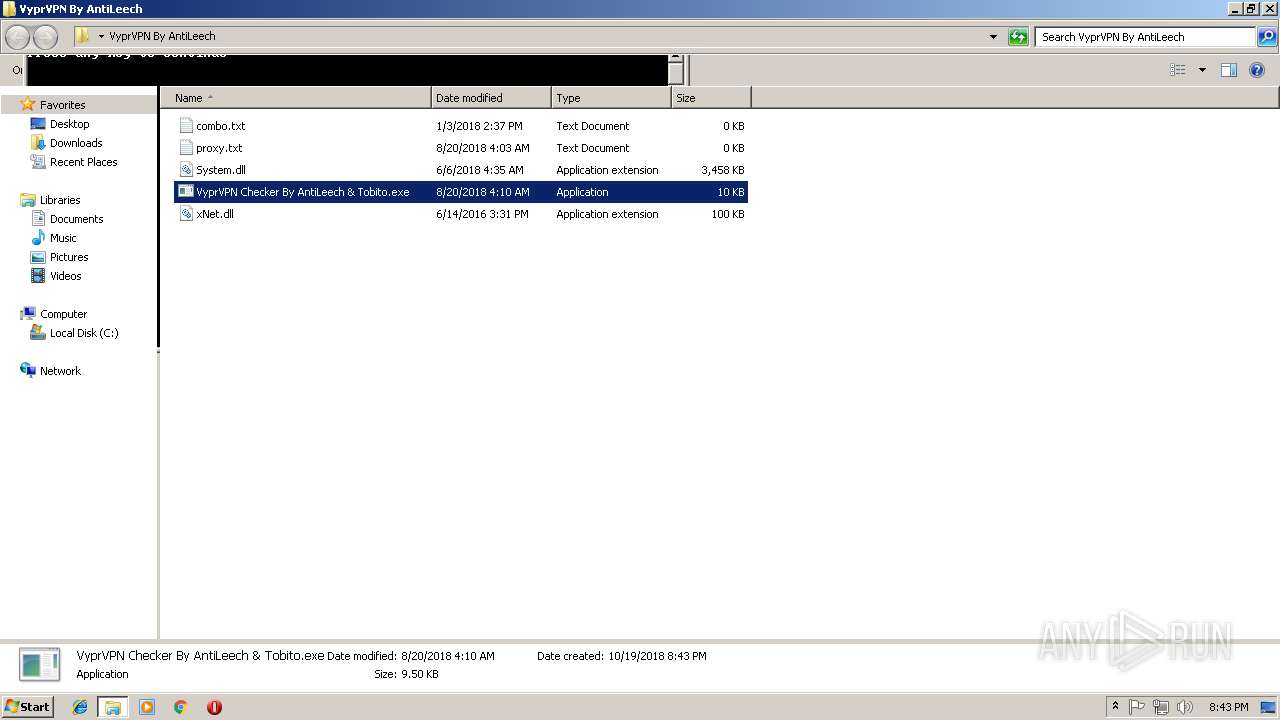Click the refresh button beside the address bar
Viewport: 1280px width, 720px height.
pos(1018,37)
